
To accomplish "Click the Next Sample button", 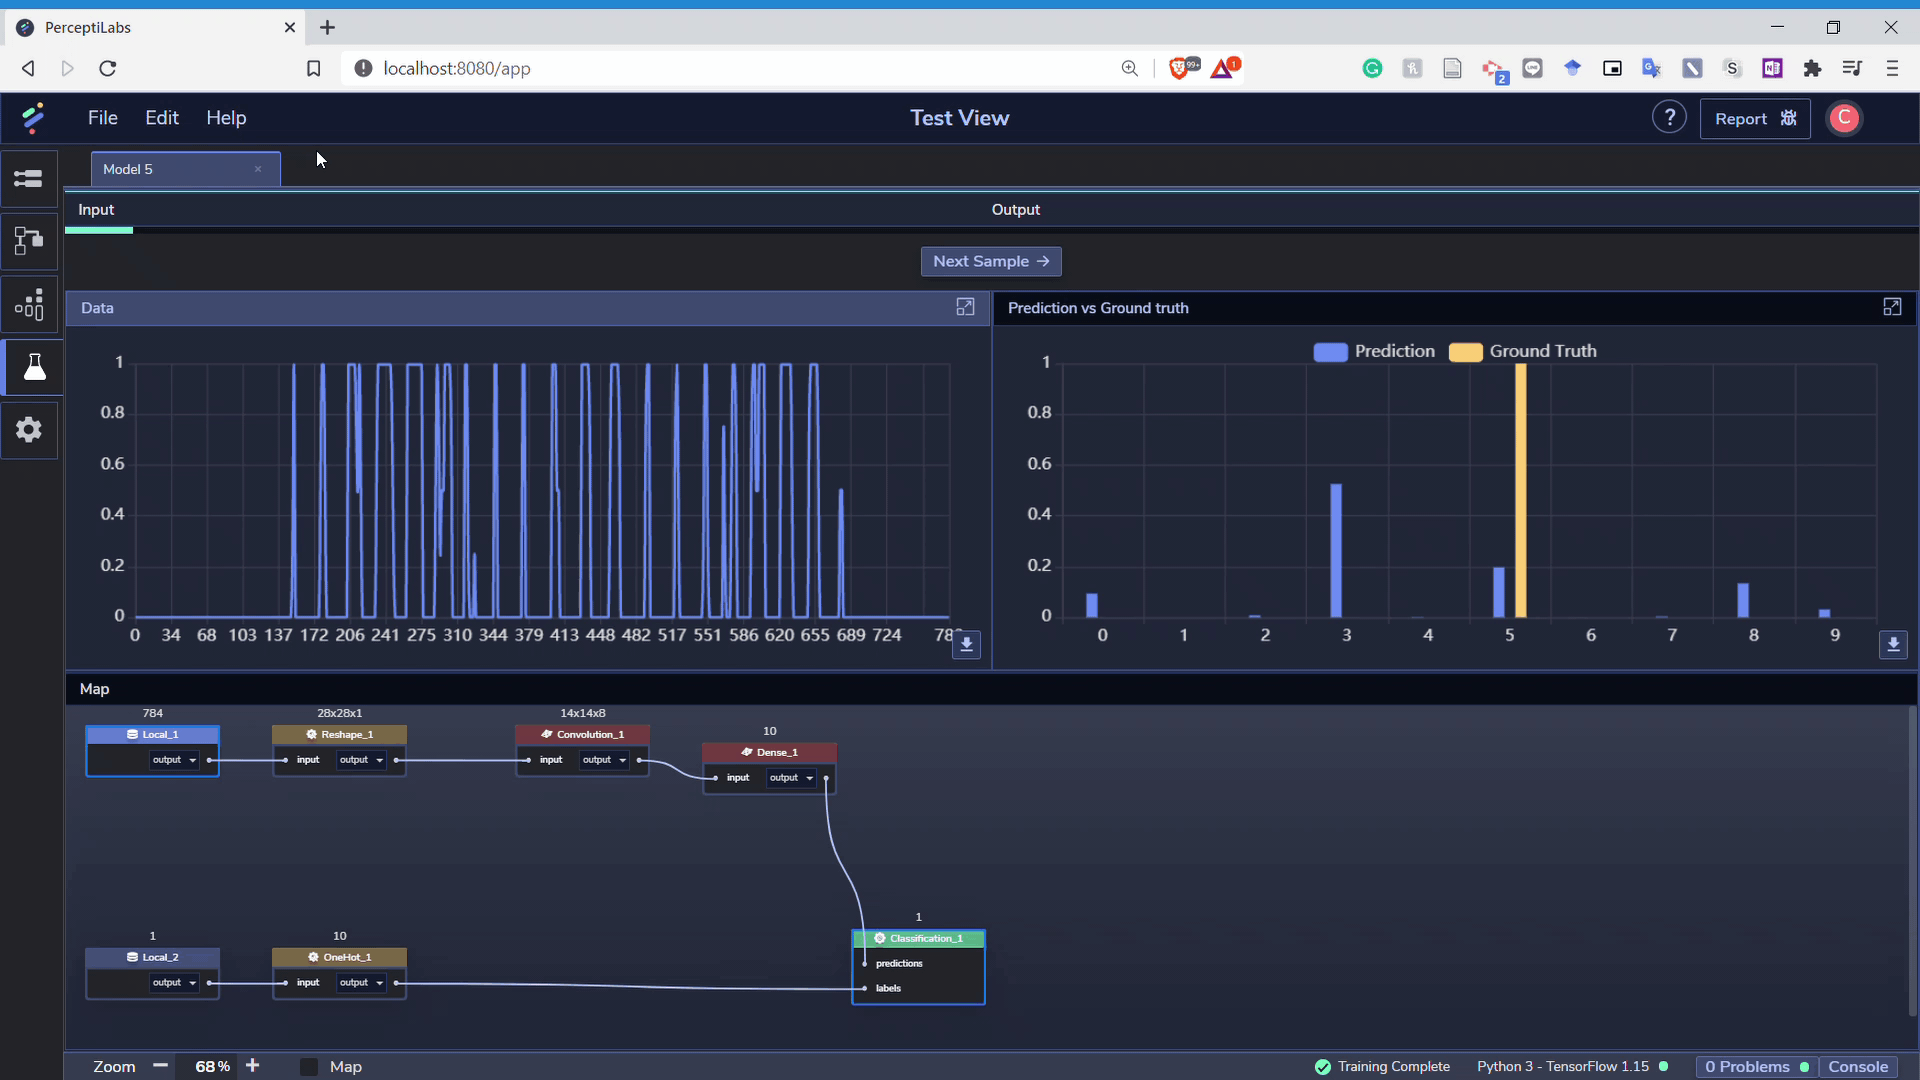I will point(990,262).
